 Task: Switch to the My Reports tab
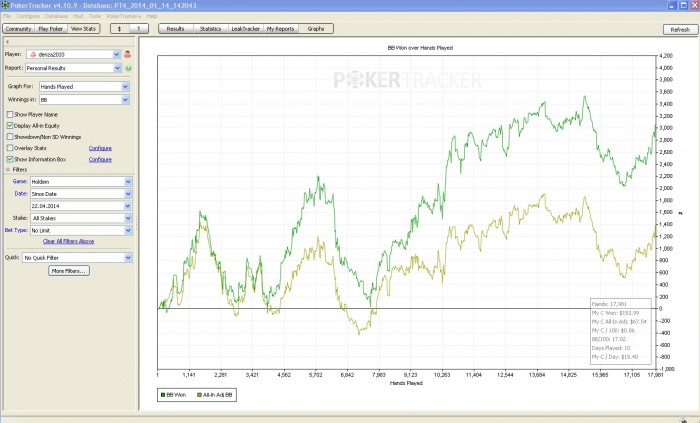[x=280, y=29]
